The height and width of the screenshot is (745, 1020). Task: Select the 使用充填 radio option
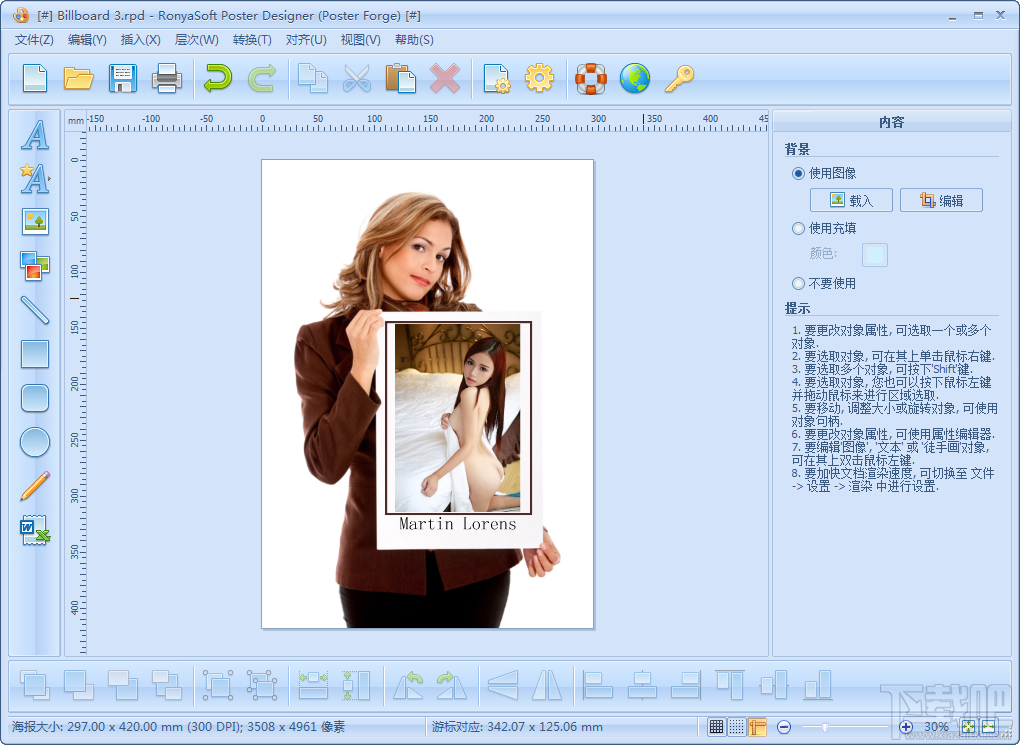798,228
